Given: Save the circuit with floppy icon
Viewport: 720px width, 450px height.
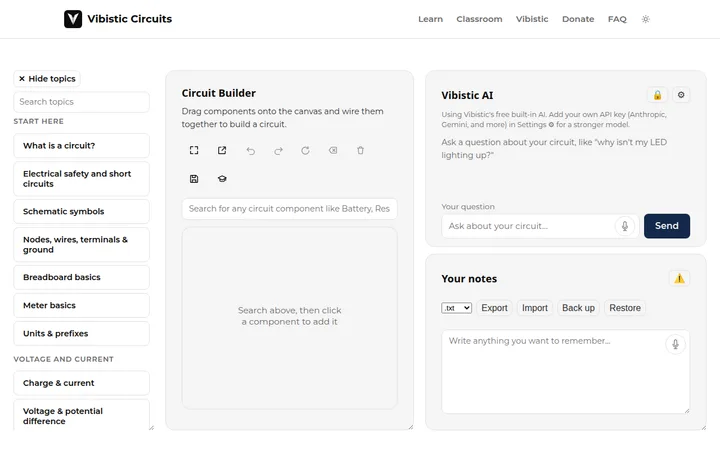Looking at the screenshot, I should [x=194, y=179].
